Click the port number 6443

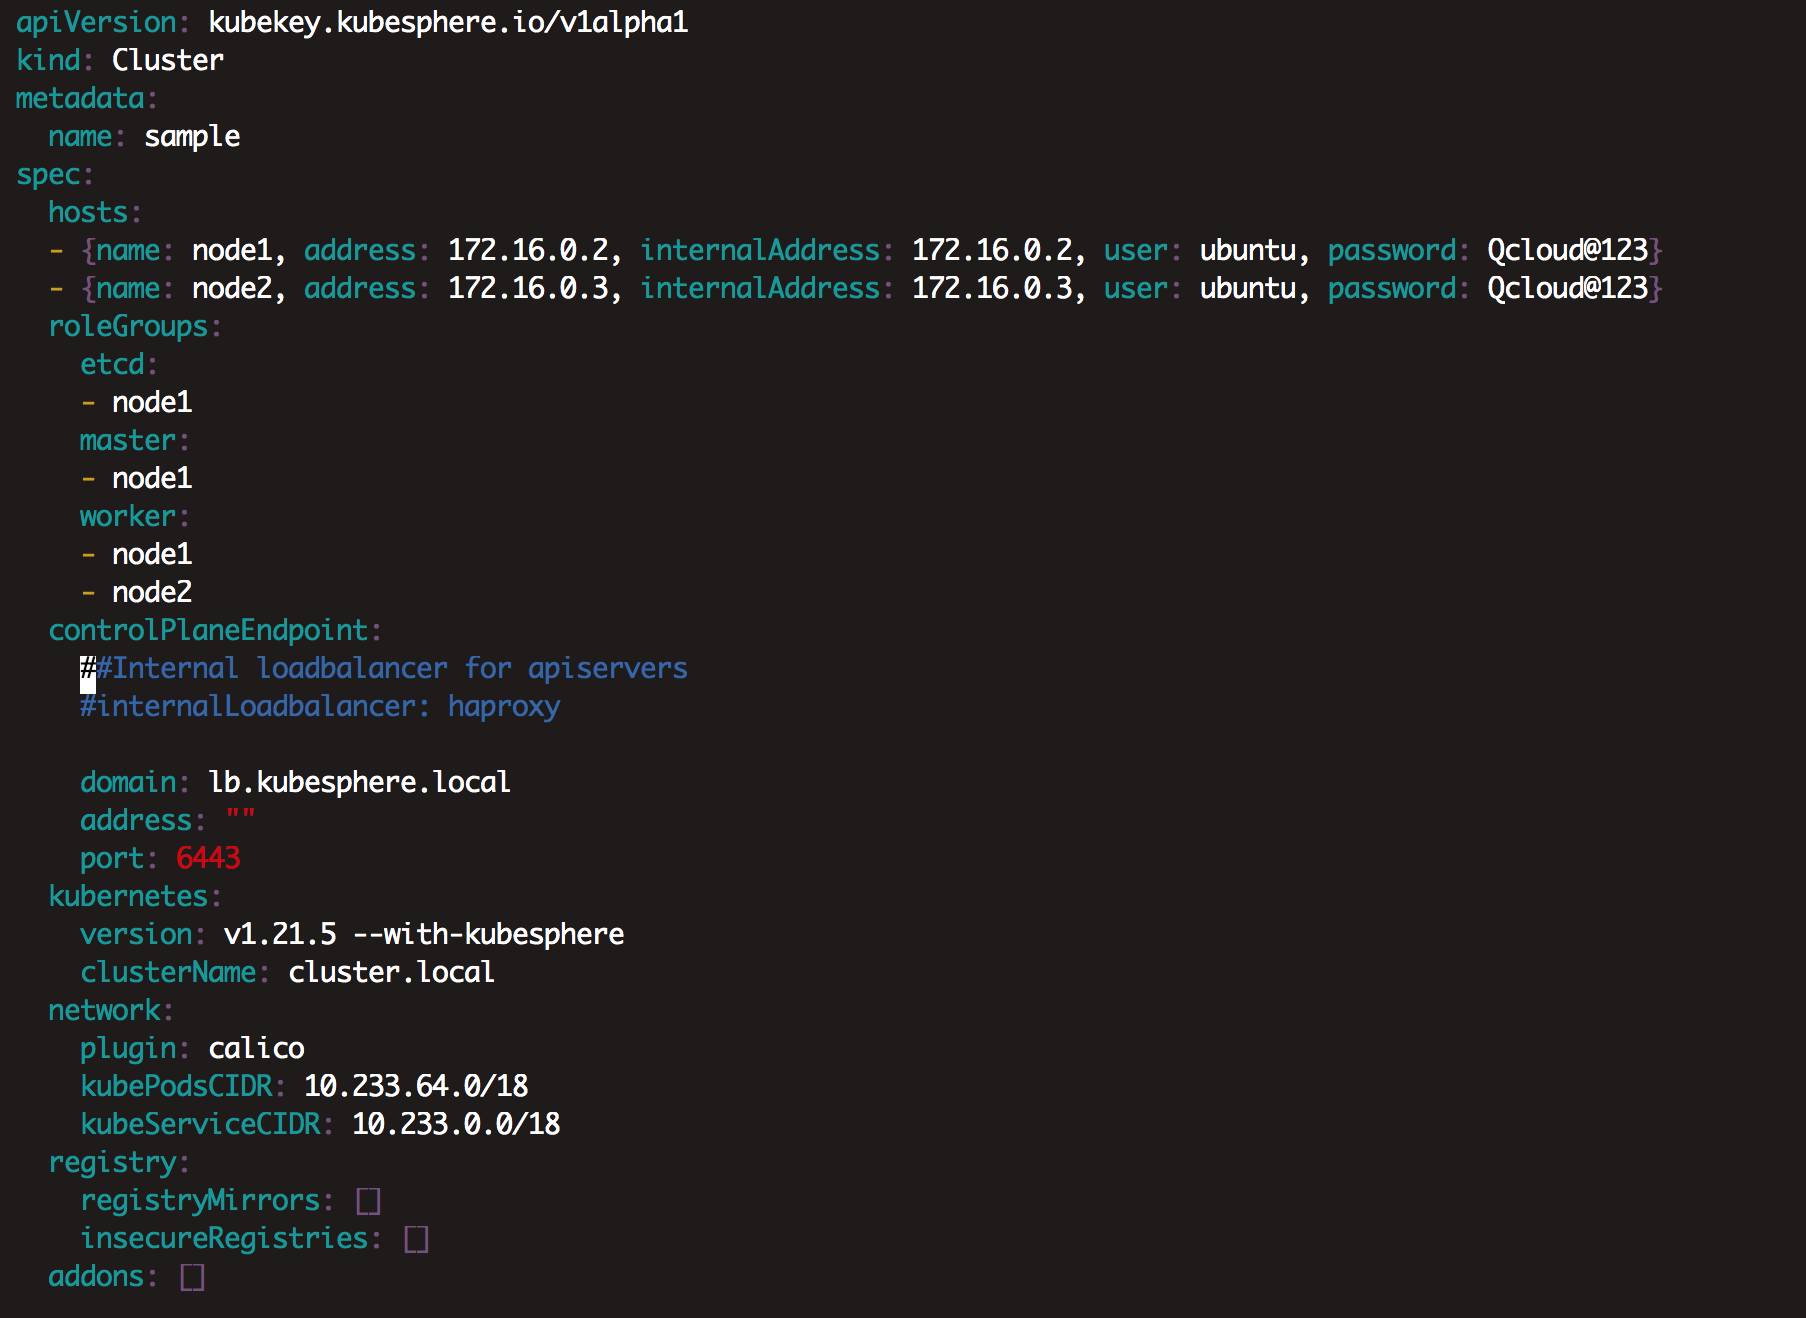(208, 858)
